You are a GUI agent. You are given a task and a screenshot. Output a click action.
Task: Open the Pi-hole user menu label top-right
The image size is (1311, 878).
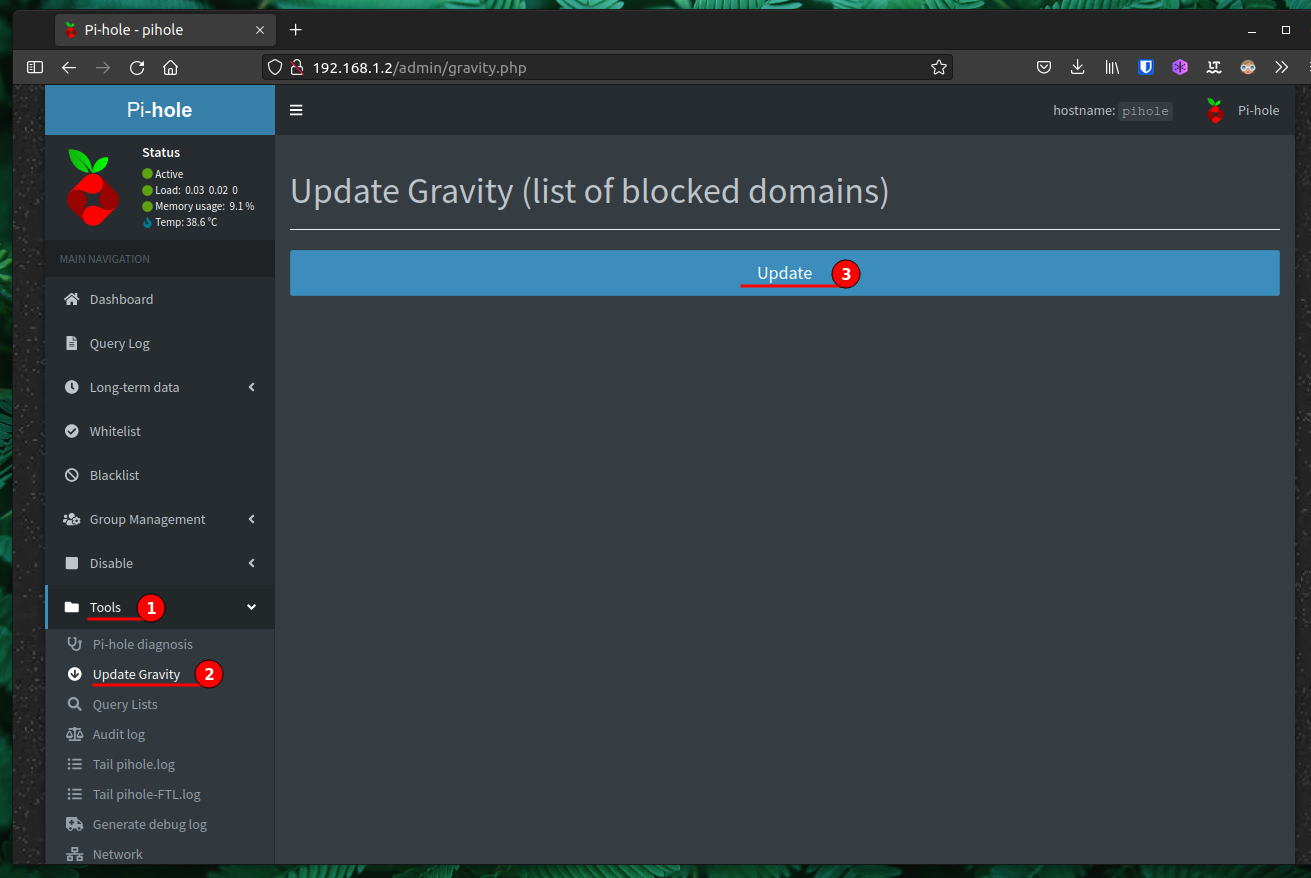1258,111
